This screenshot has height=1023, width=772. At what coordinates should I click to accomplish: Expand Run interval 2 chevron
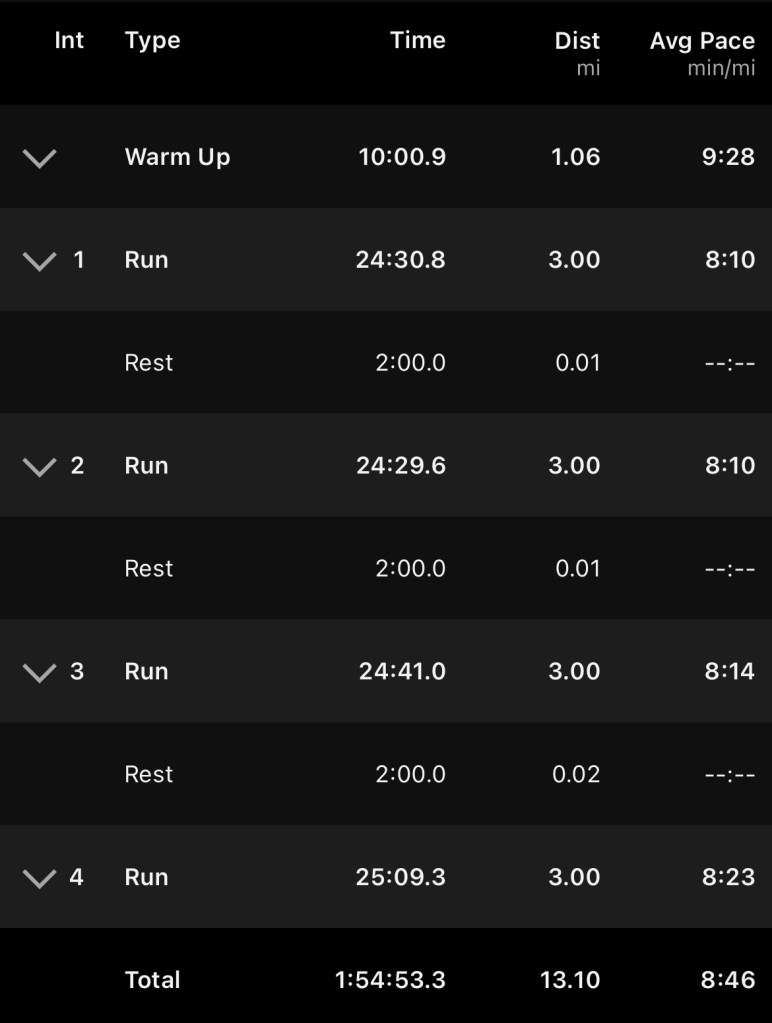[x=39, y=467]
